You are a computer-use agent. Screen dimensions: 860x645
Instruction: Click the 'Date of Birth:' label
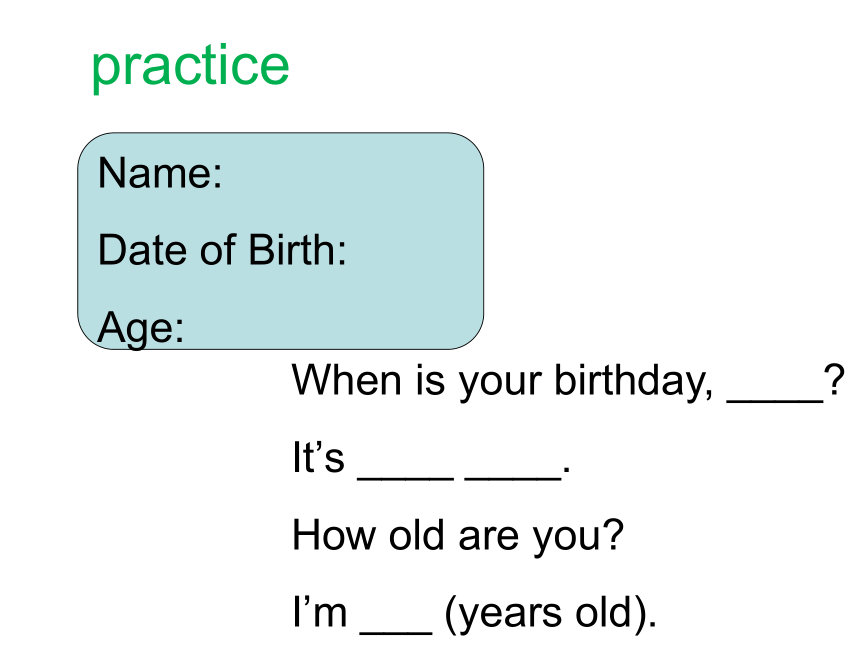[222, 250]
